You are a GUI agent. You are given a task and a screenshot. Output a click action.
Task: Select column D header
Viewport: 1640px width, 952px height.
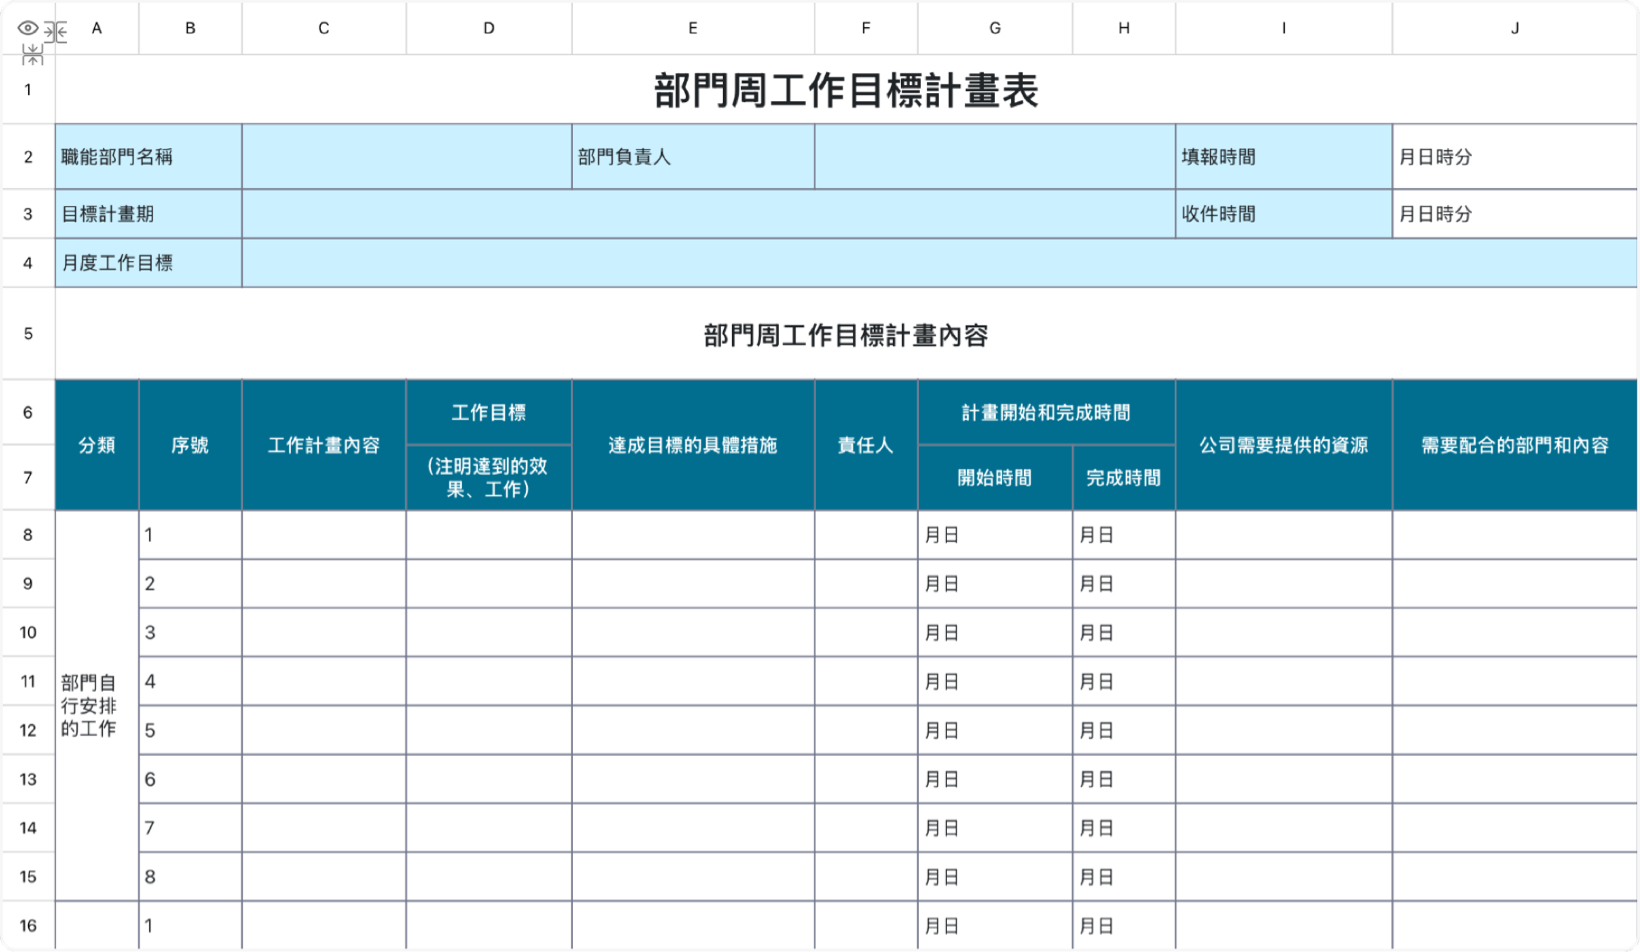(x=489, y=28)
